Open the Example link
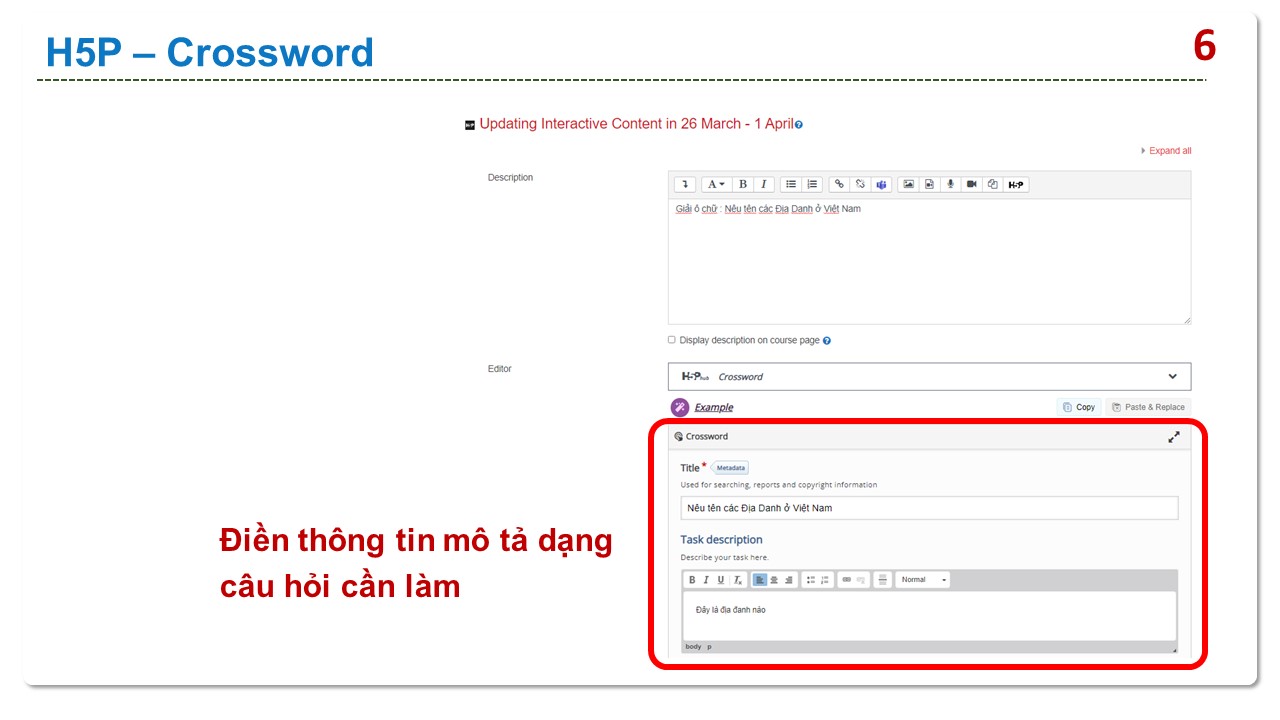 713,407
